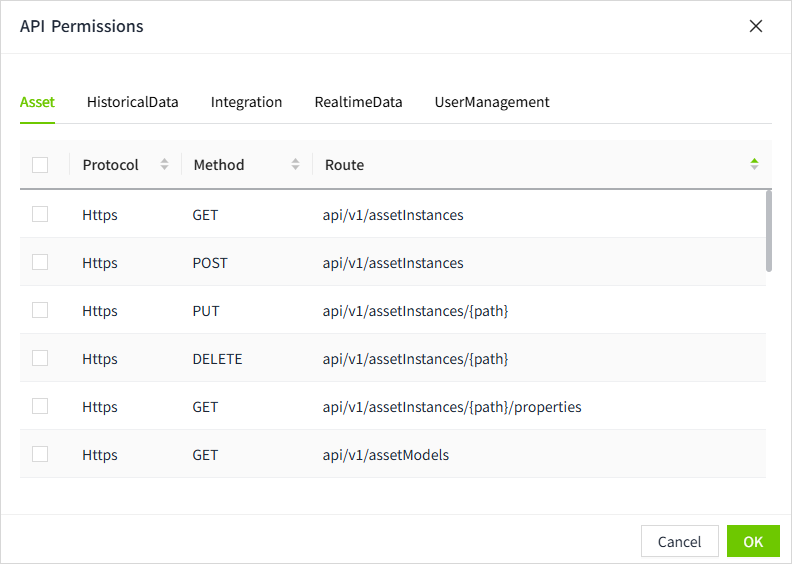Click the Route column sort arrows

click(x=754, y=164)
